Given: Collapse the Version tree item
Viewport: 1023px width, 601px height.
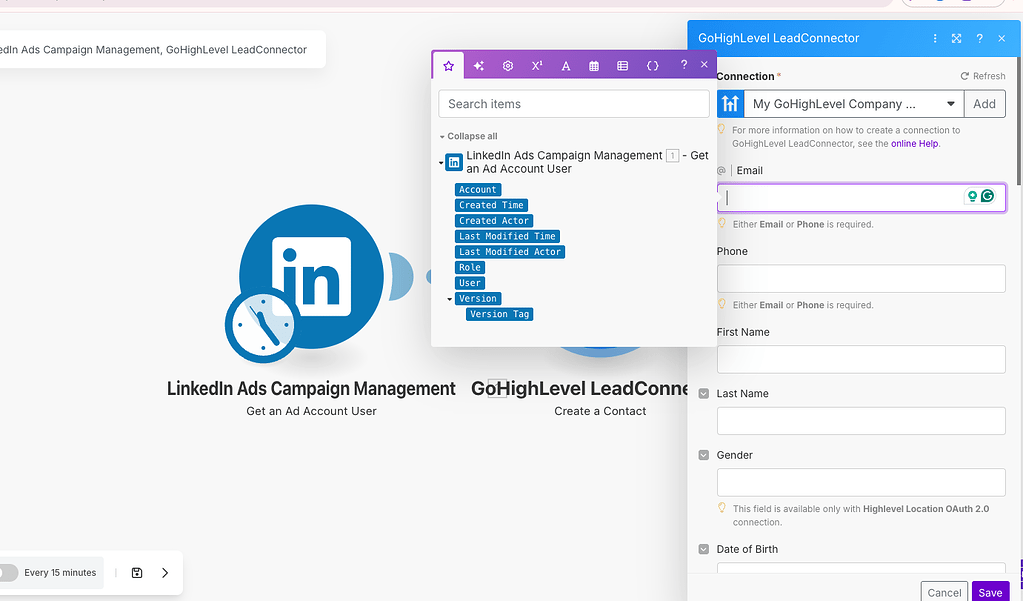Looking at the screenshot, I should [x=449, y=298].
